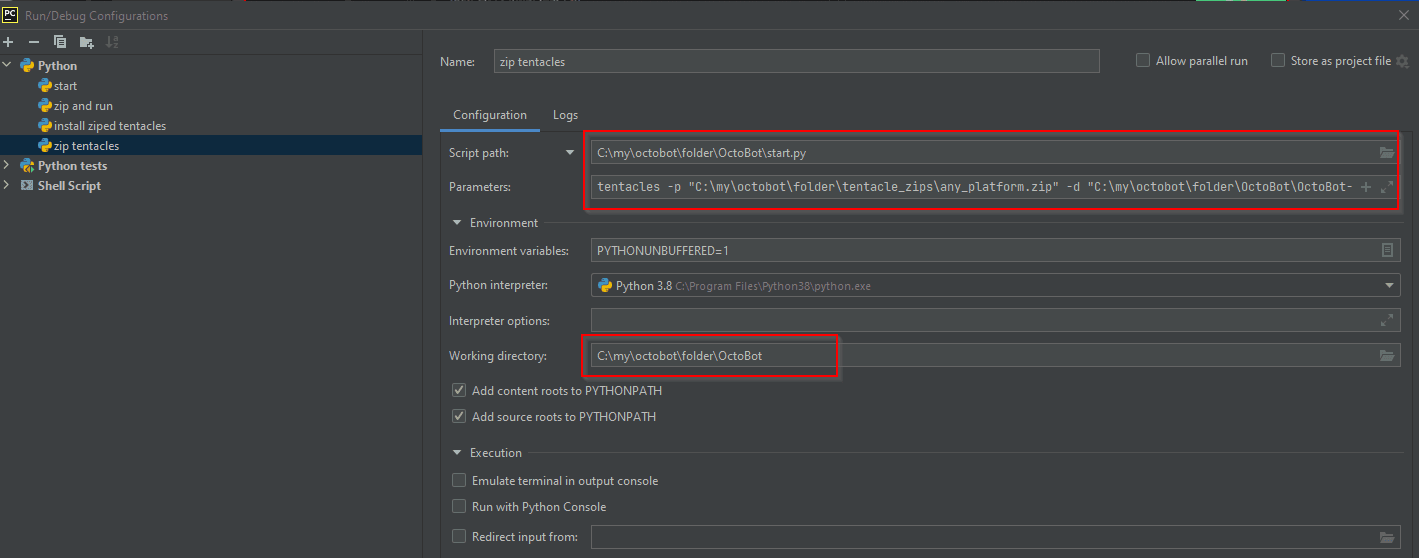Add new configuration with plus icon

click(x=8, y=42)
